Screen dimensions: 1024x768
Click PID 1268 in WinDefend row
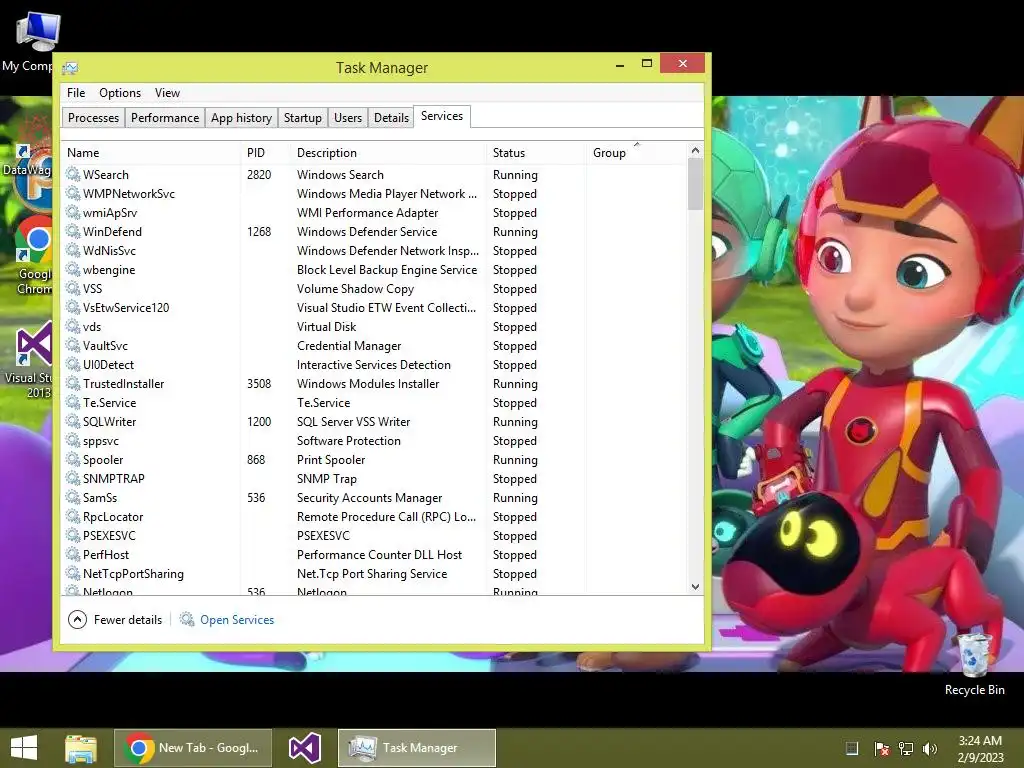pos(259,231)
